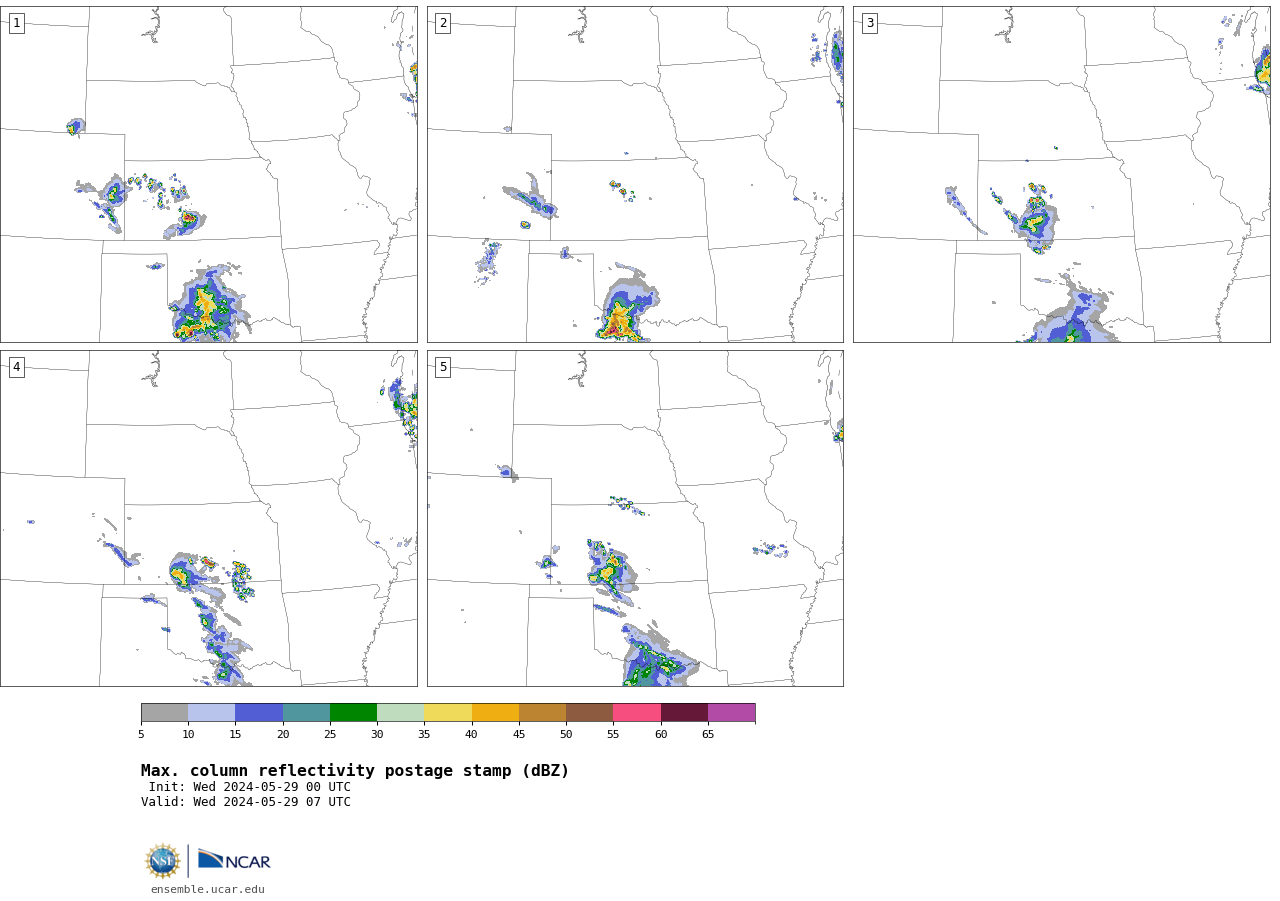The width and height of the screenshot is (1280, 901).
Task: Select the blue 15-20 dBZ swatch
Action: coord(259,713)
